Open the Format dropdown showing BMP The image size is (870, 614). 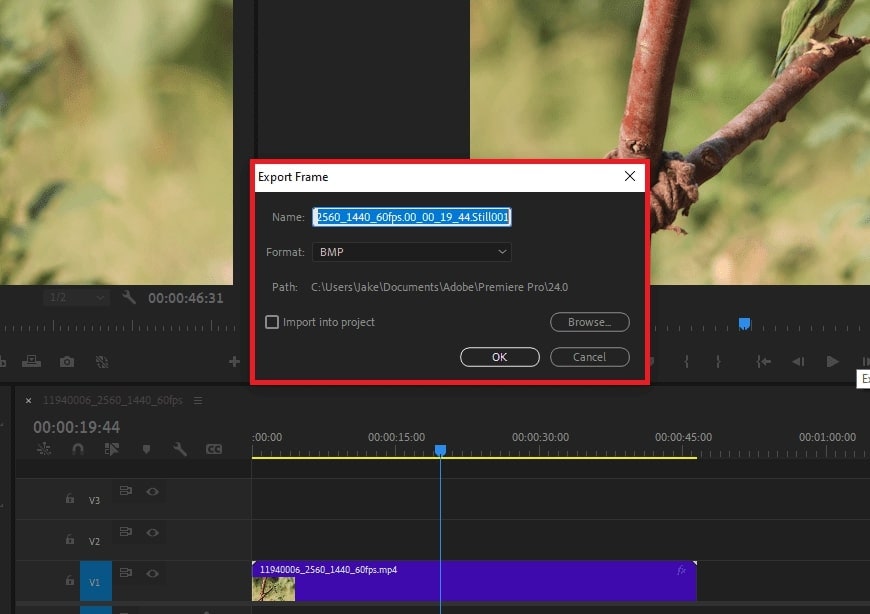(412, 251)
